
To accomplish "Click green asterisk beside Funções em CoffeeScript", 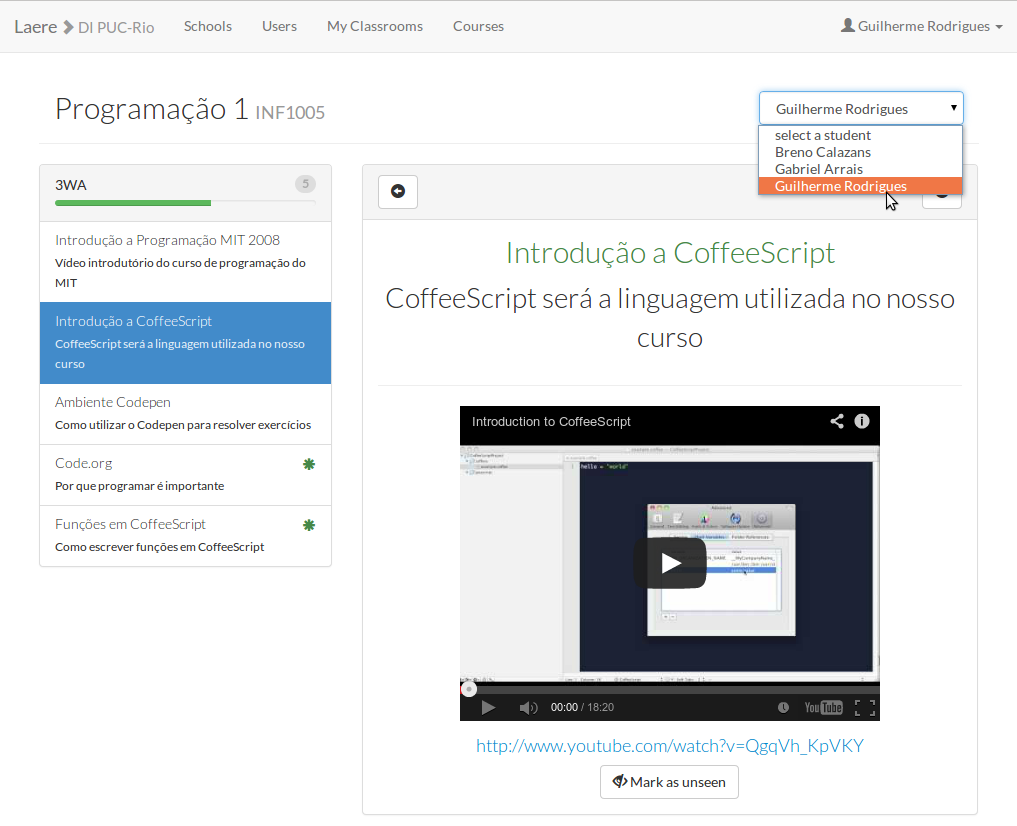I will [x=309, y=525].
